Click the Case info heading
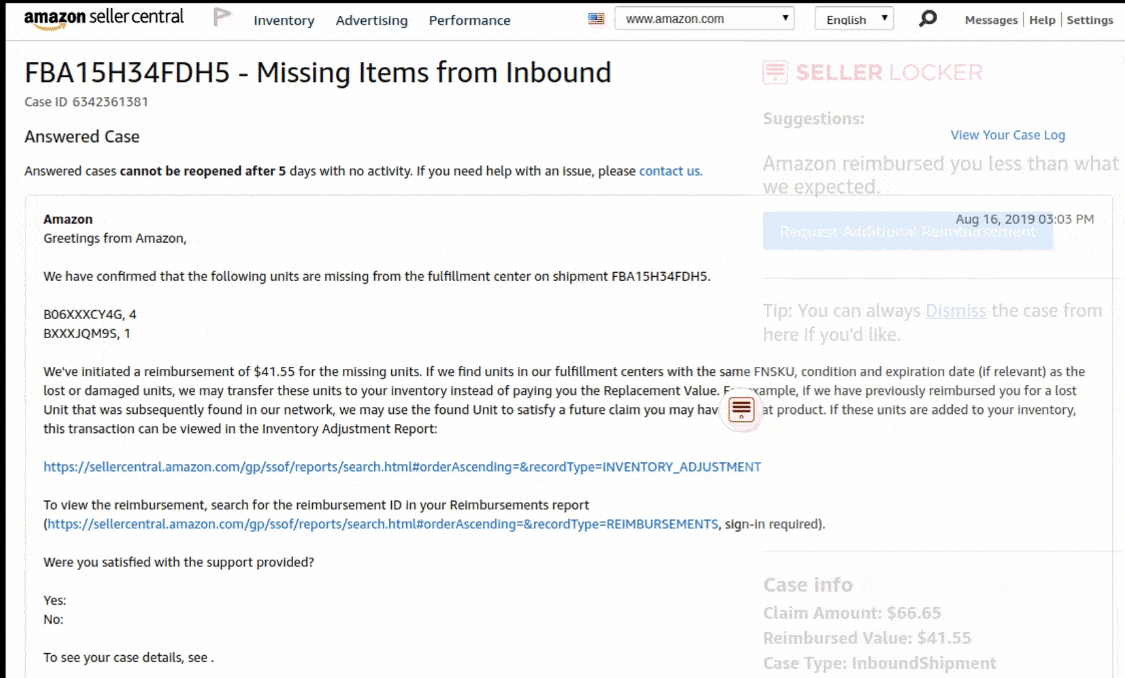This screenshot has height=678, width=1125. click(x=808, y=585)
